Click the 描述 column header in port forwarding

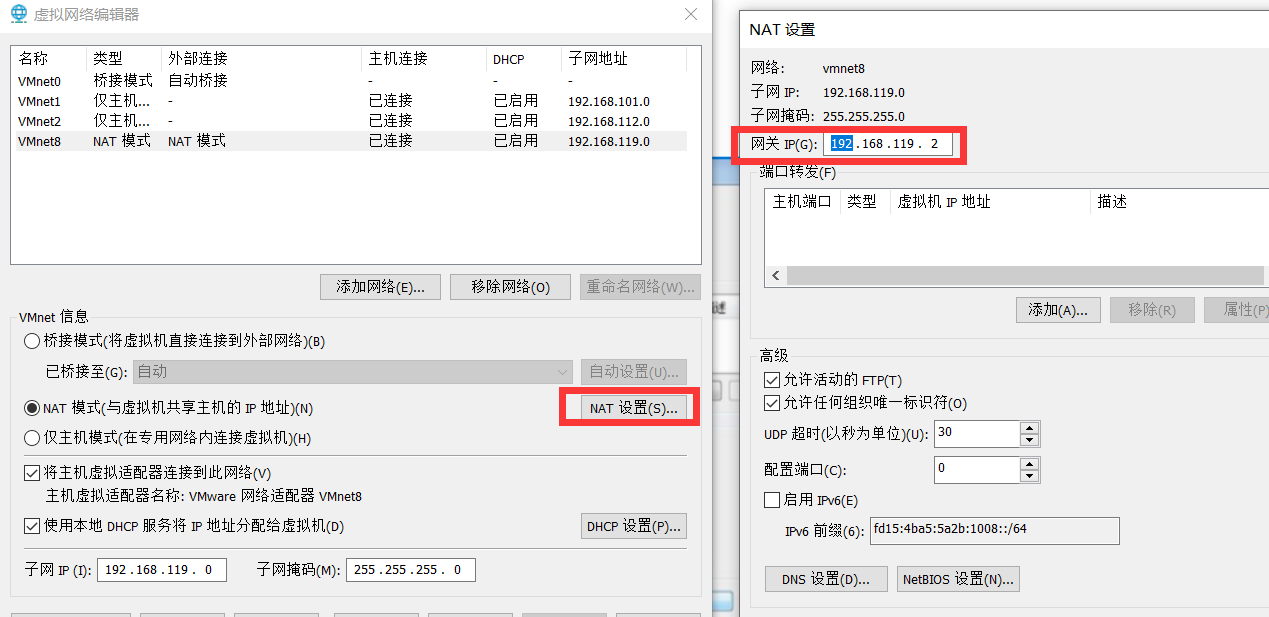pos(1179,202)
